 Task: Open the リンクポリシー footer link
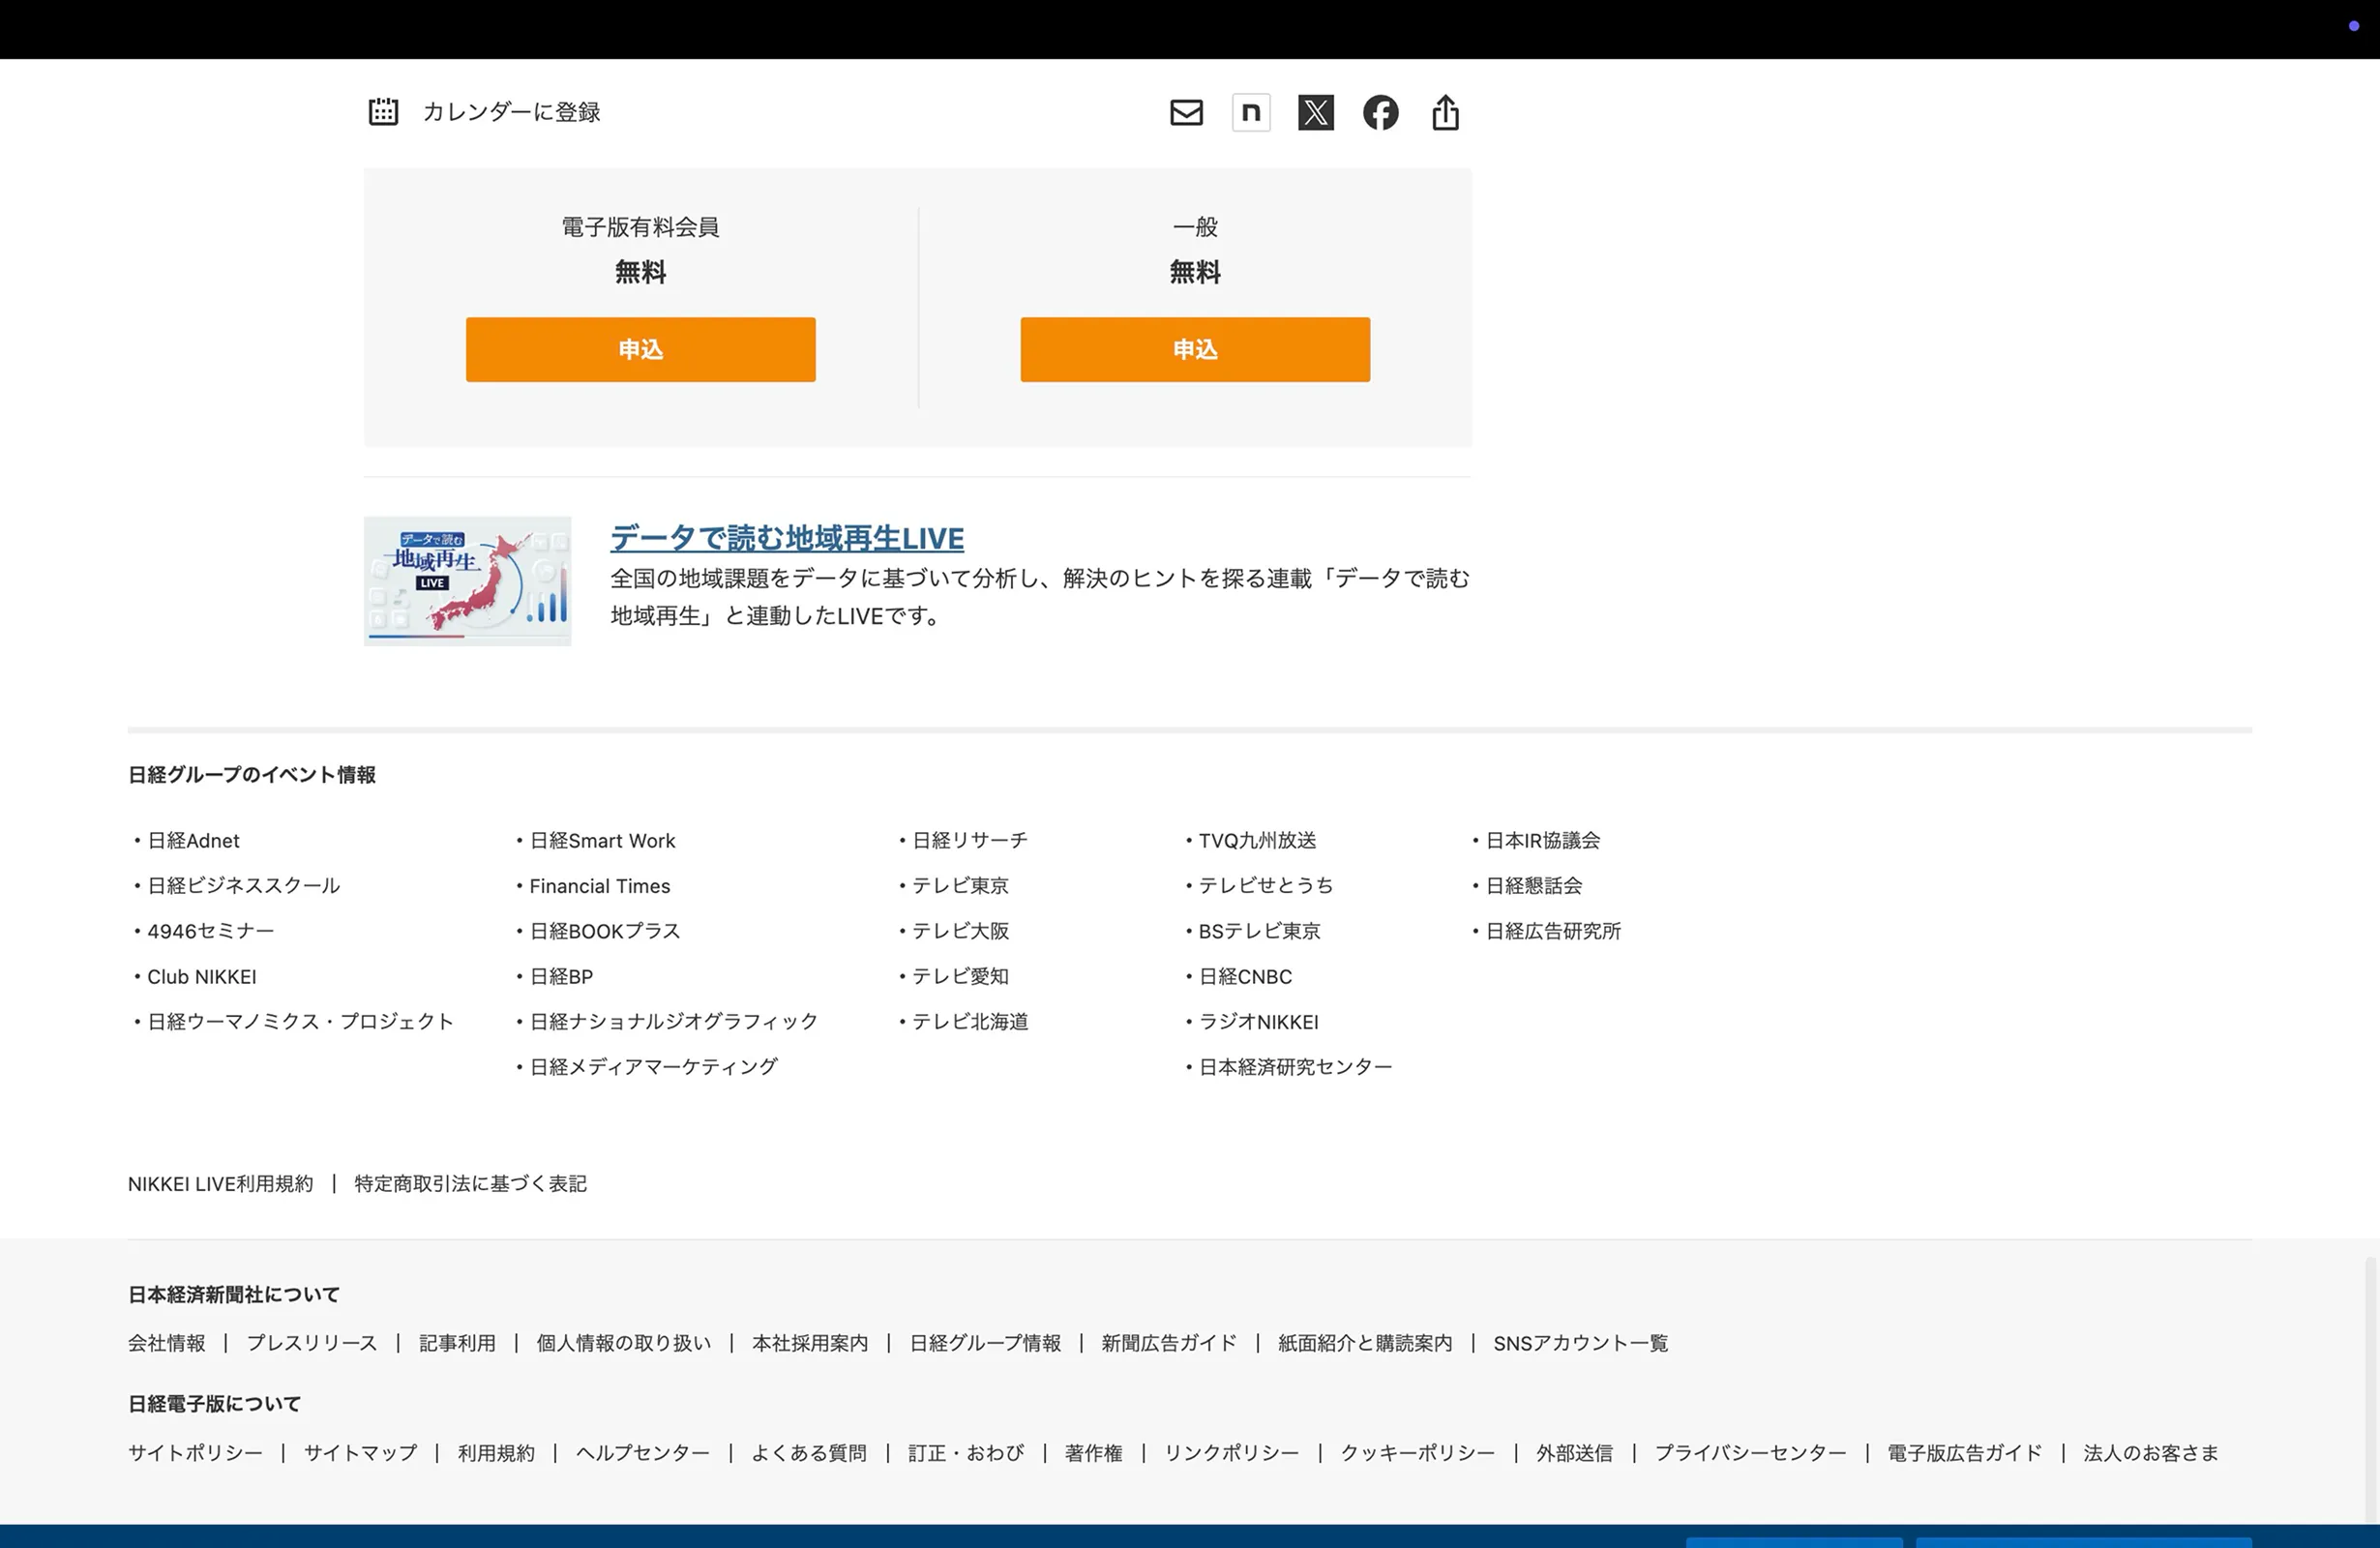[x=1231, y=1453]
